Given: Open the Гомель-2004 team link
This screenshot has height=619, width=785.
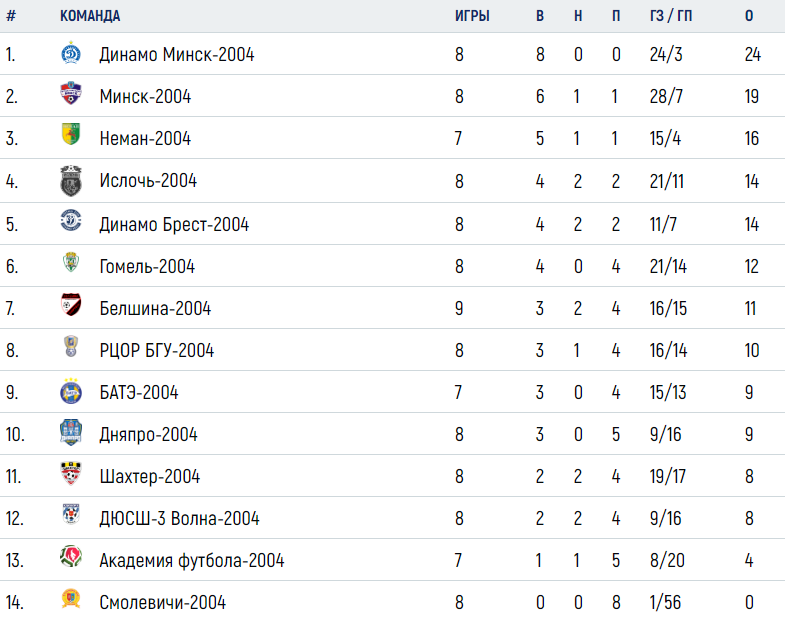Looking at the screenshot, I should [x=147, y=266].
